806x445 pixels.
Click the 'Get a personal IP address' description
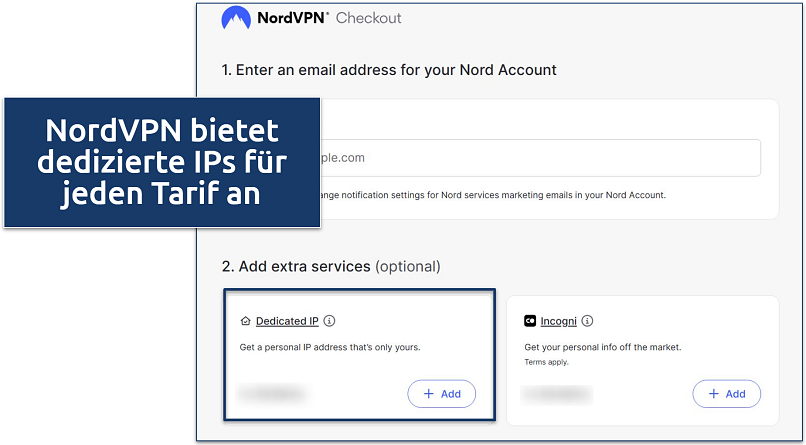(331, 347)
